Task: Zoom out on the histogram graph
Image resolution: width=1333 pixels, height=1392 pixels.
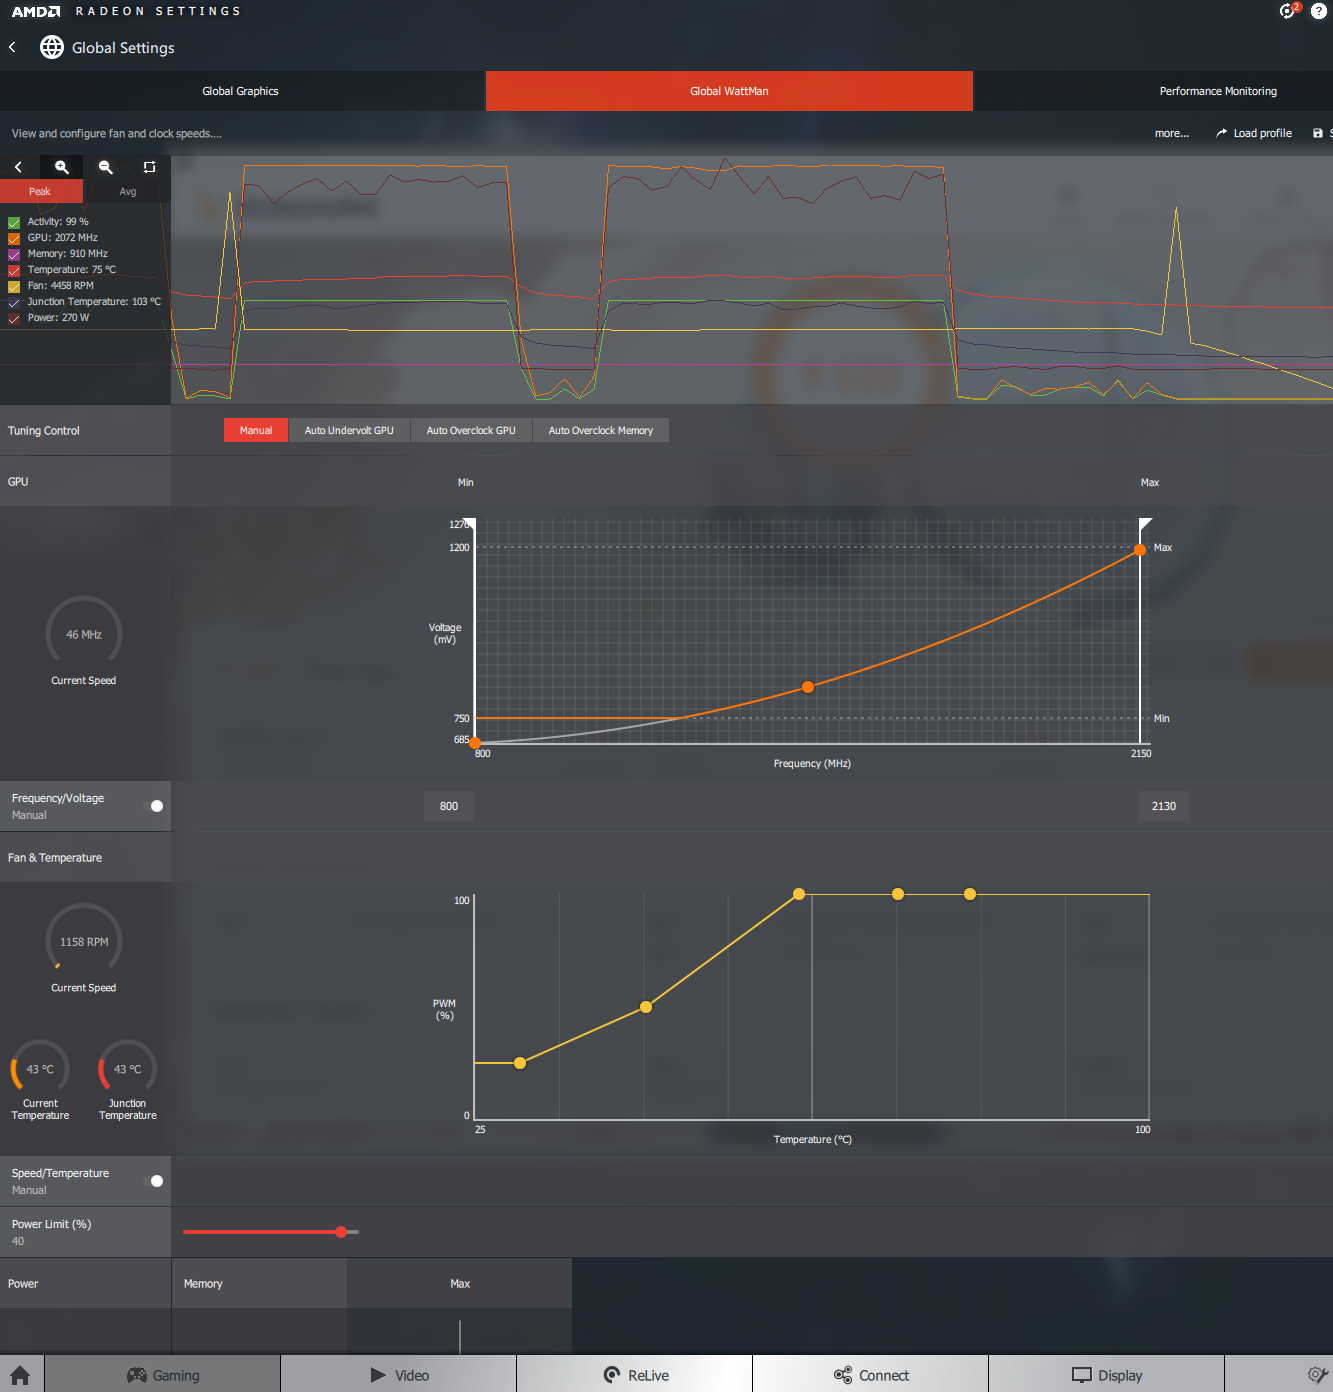Action: (x=106, y=167)
